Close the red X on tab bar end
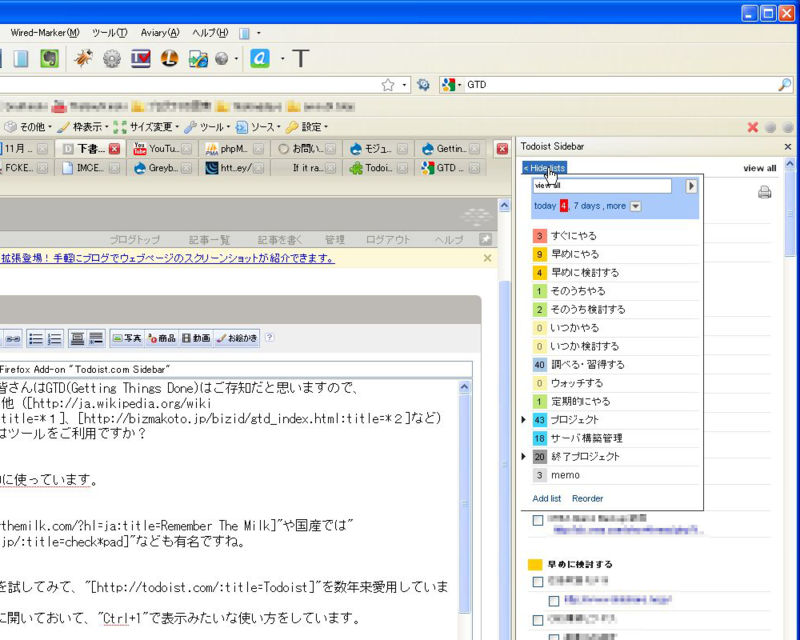The width and height of the screenshot is (800, 640). 503,149
